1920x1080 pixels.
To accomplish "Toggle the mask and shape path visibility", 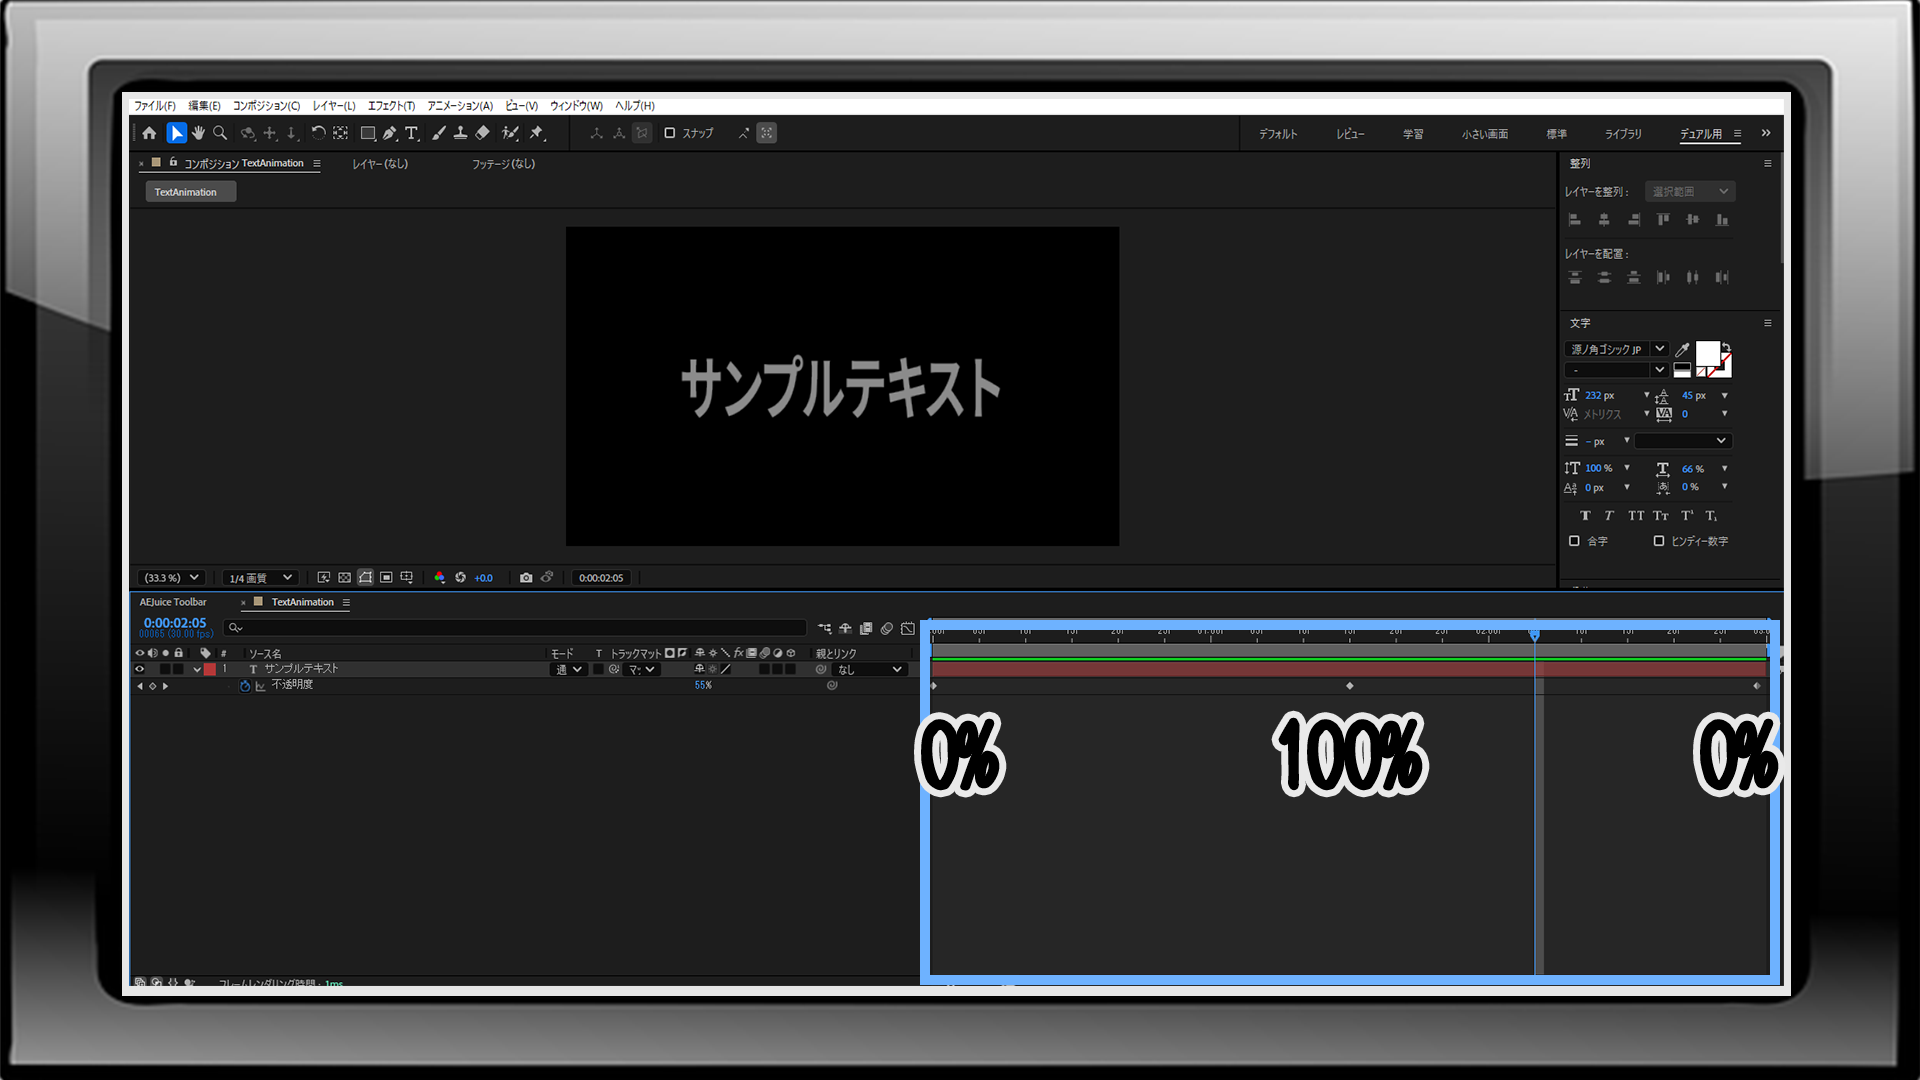I will (x=366, y=578).
